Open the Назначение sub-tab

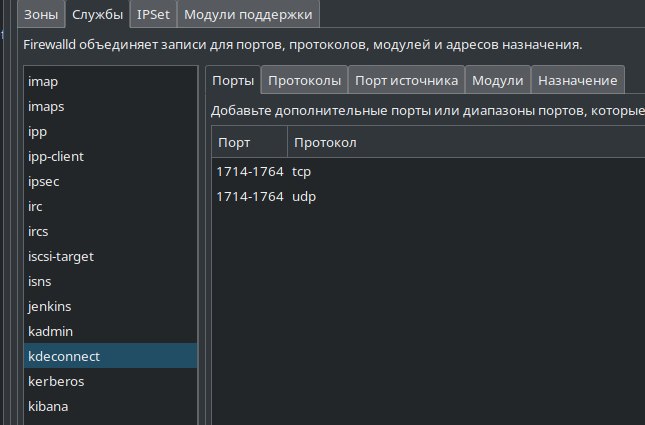[578, 80]
